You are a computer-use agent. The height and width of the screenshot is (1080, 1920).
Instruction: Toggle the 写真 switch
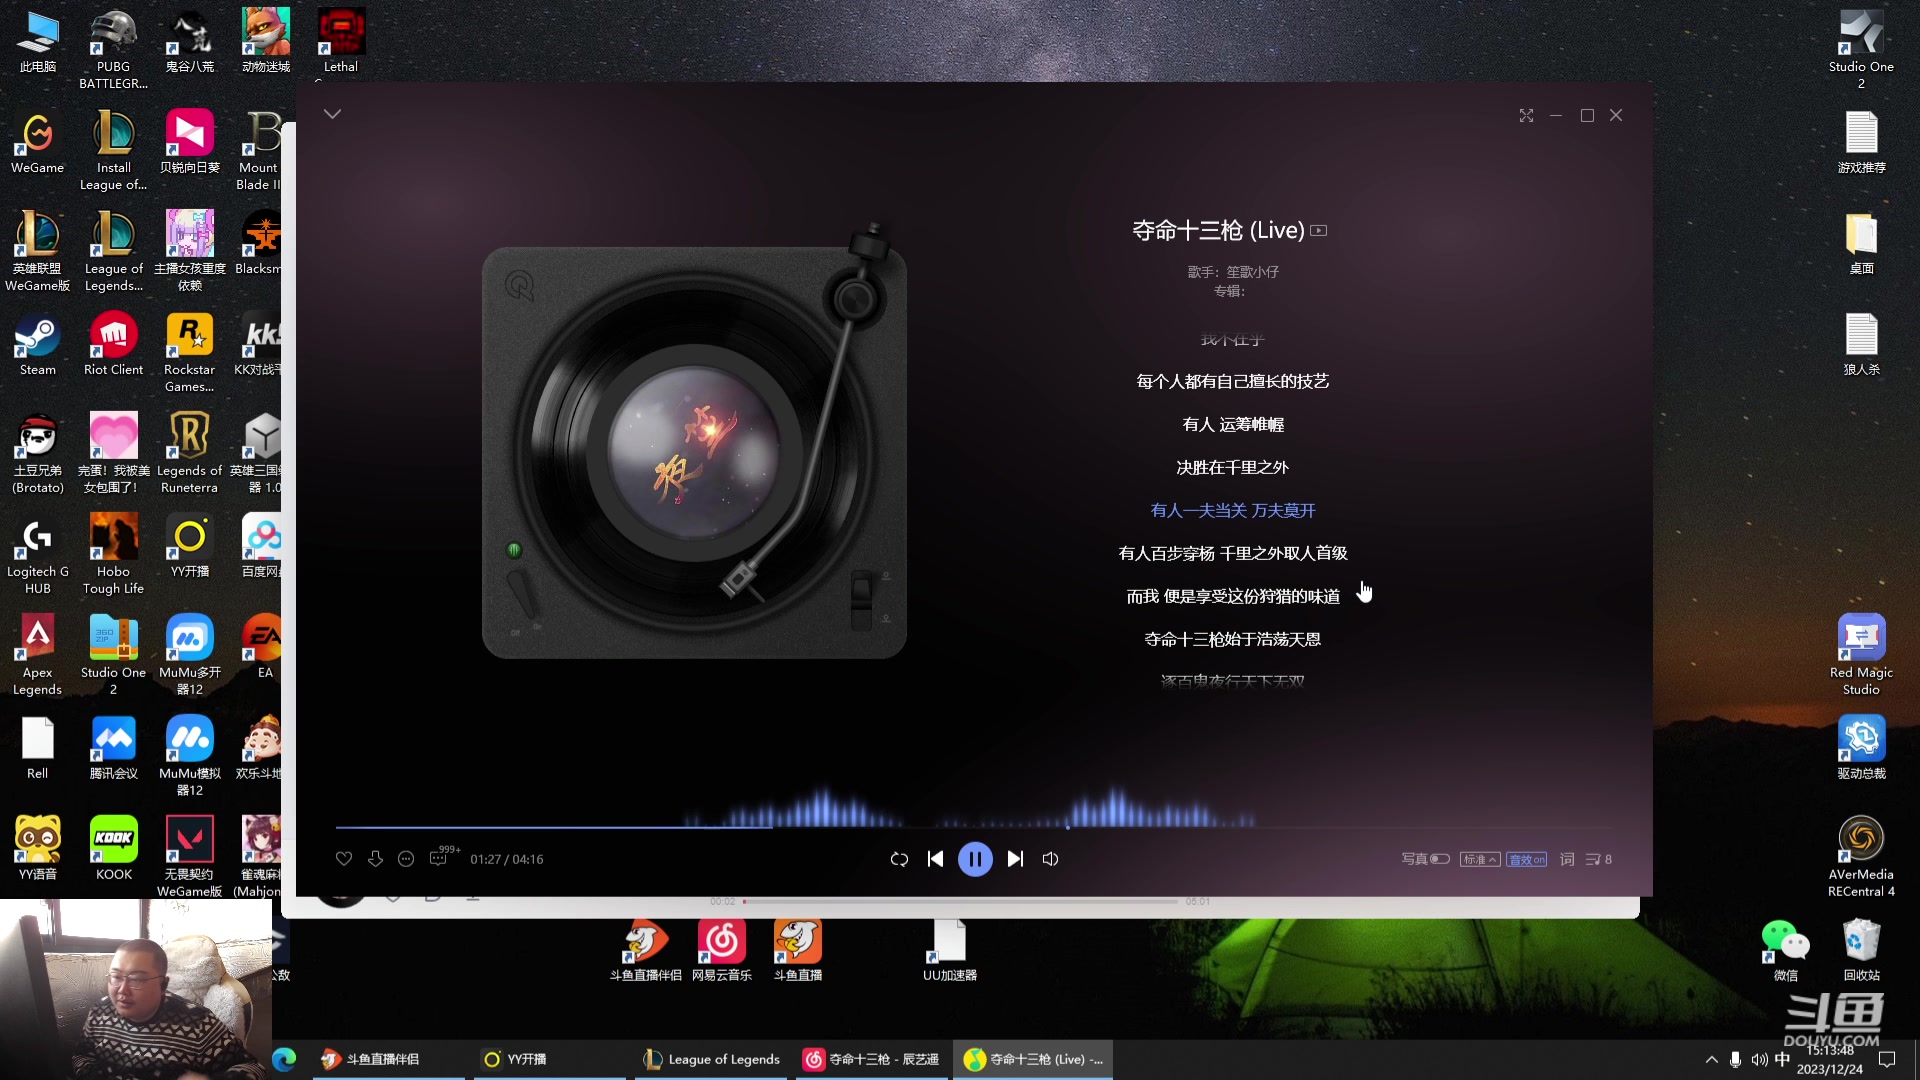1439,859
